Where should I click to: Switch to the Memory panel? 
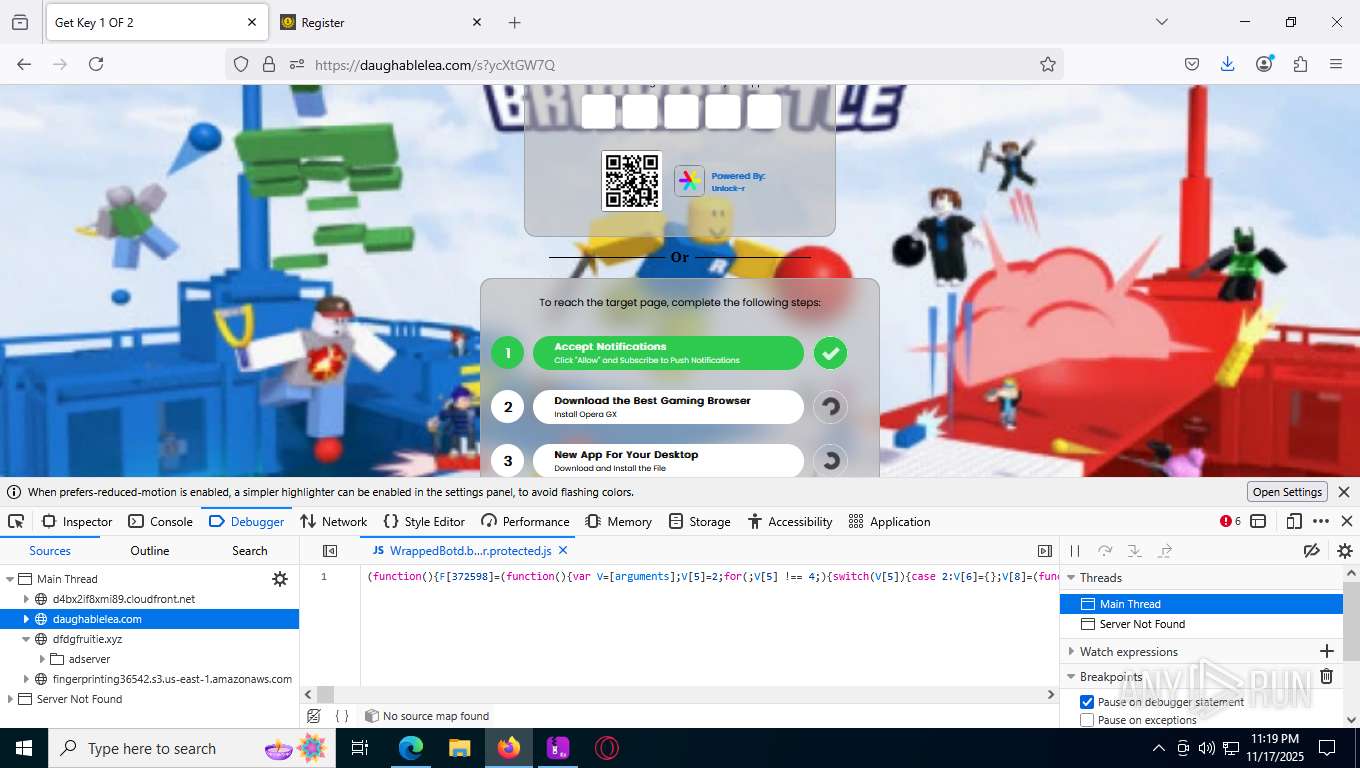[x=619, y=521]
